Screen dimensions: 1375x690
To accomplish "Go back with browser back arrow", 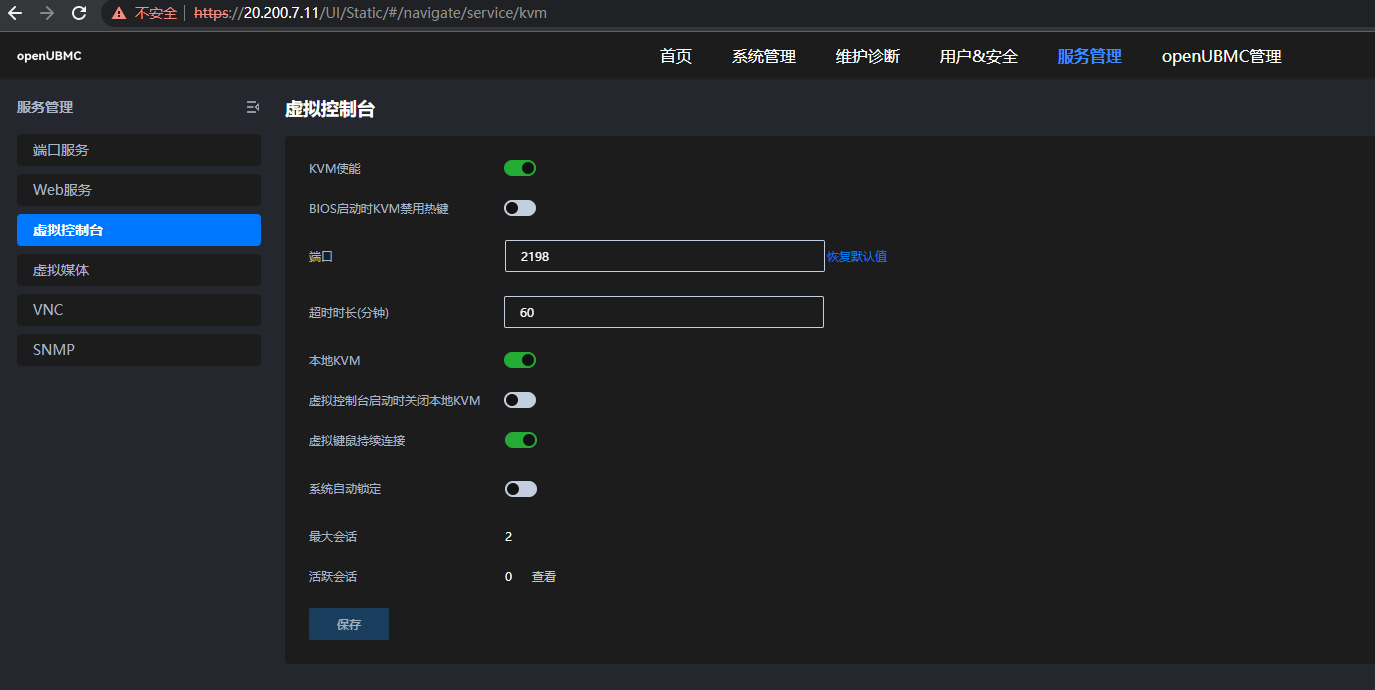I will click(x=15, y=14).
